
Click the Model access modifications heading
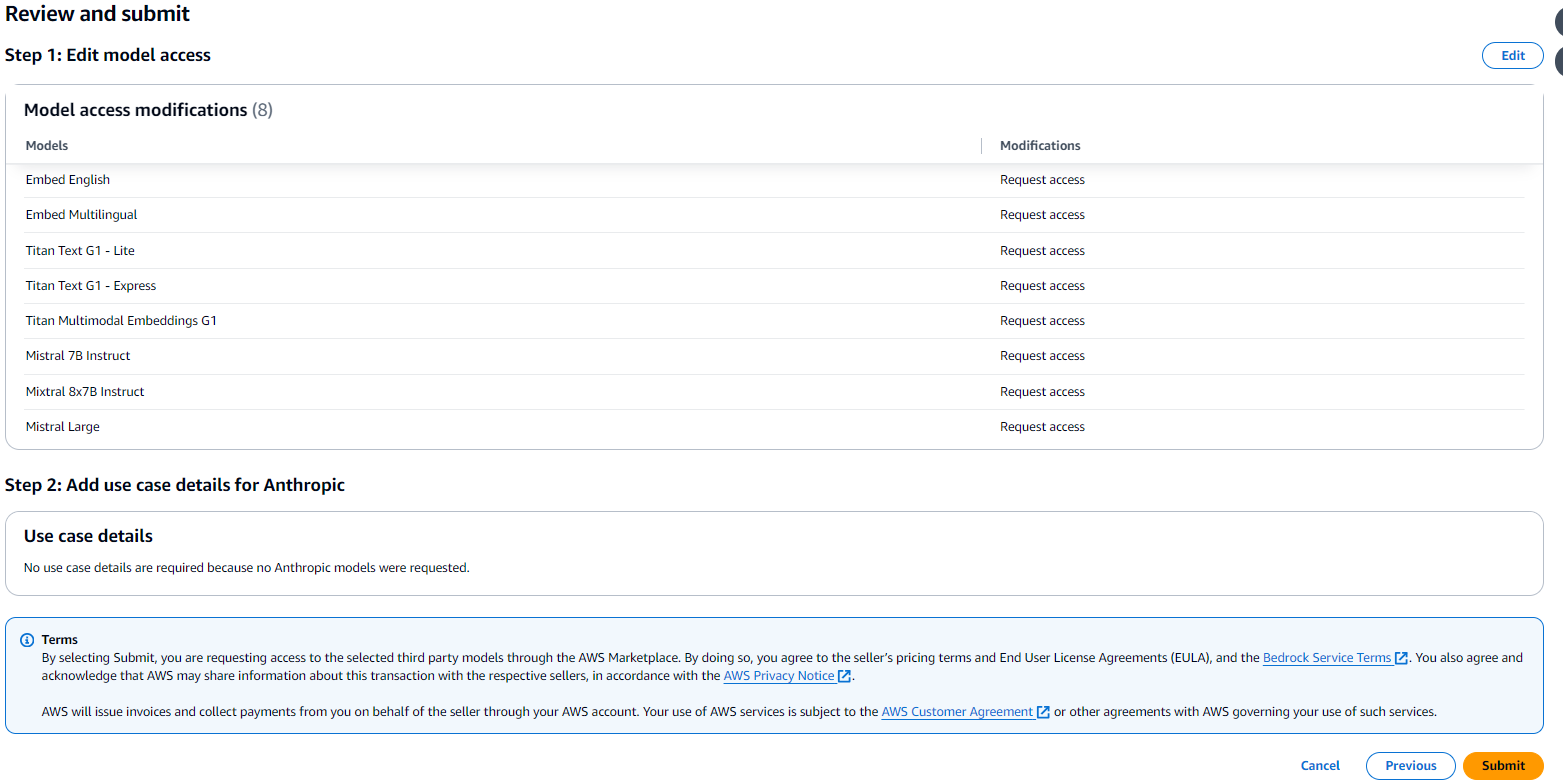148,110
